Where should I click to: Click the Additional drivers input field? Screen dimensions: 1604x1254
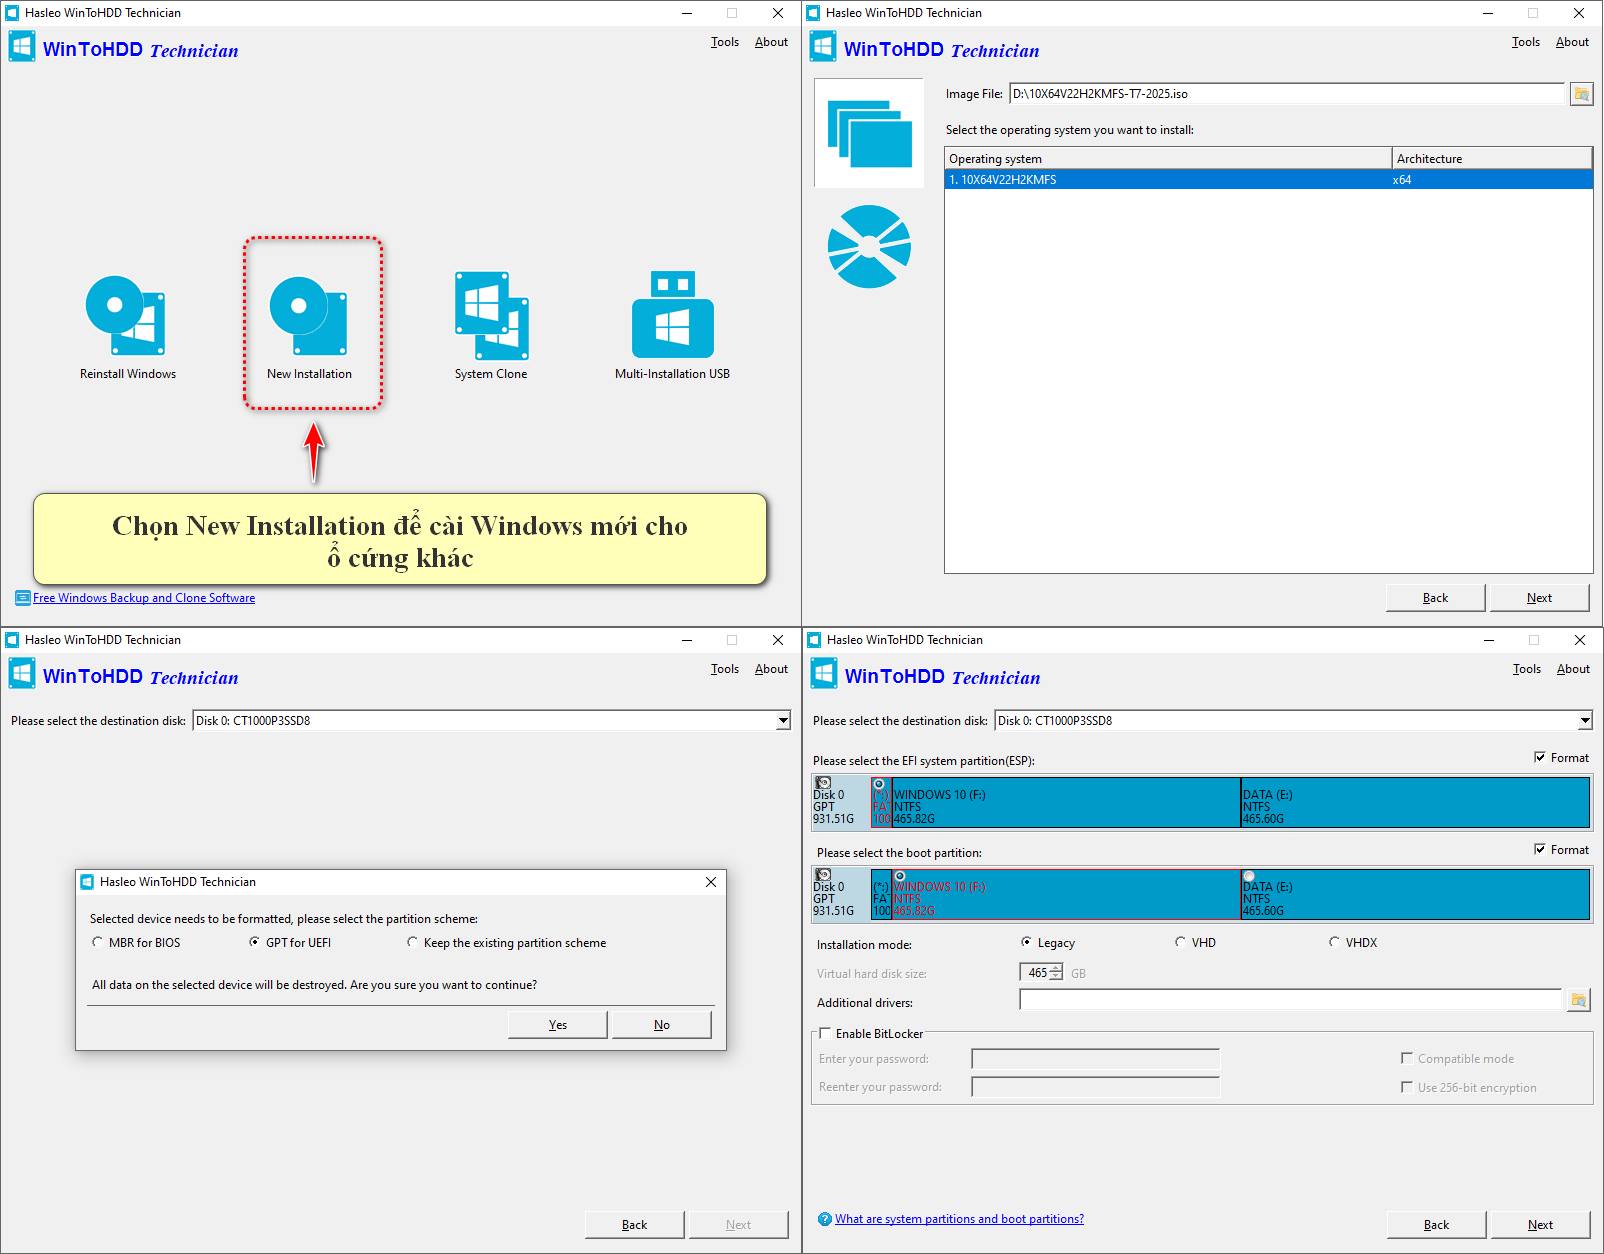[1291, 1000]
